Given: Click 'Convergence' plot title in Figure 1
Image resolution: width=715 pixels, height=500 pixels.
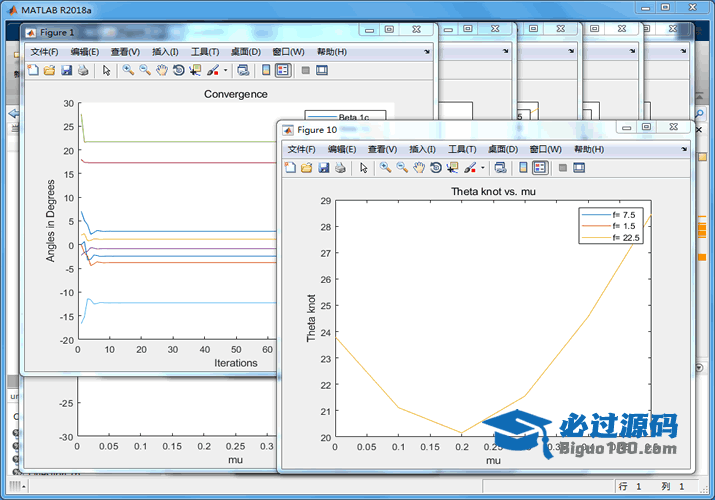Looking at the screenshot, I should (236, 94).
